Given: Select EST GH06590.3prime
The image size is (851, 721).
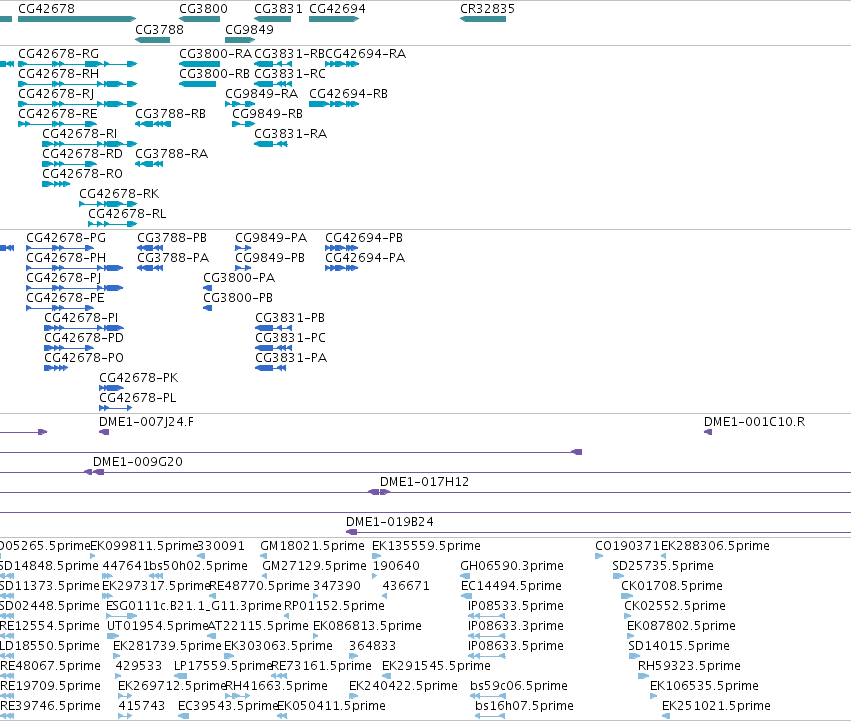Looking at the screenshot, I should 512,566.
